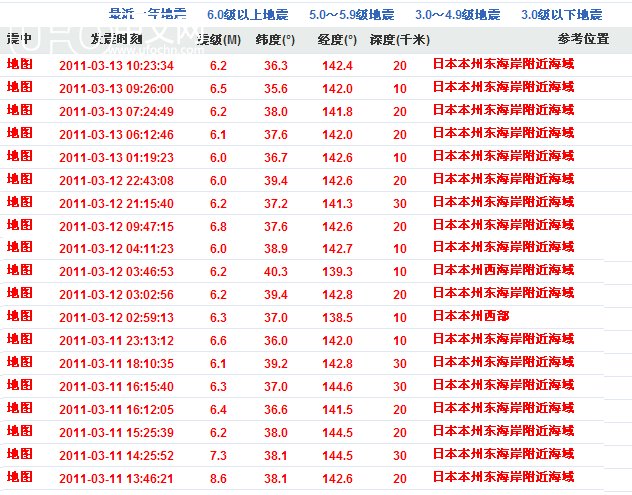This screenshot has width=632, height=495.
Task: Click the magnitude value 8.6
Action: click(x=218, y=478)
